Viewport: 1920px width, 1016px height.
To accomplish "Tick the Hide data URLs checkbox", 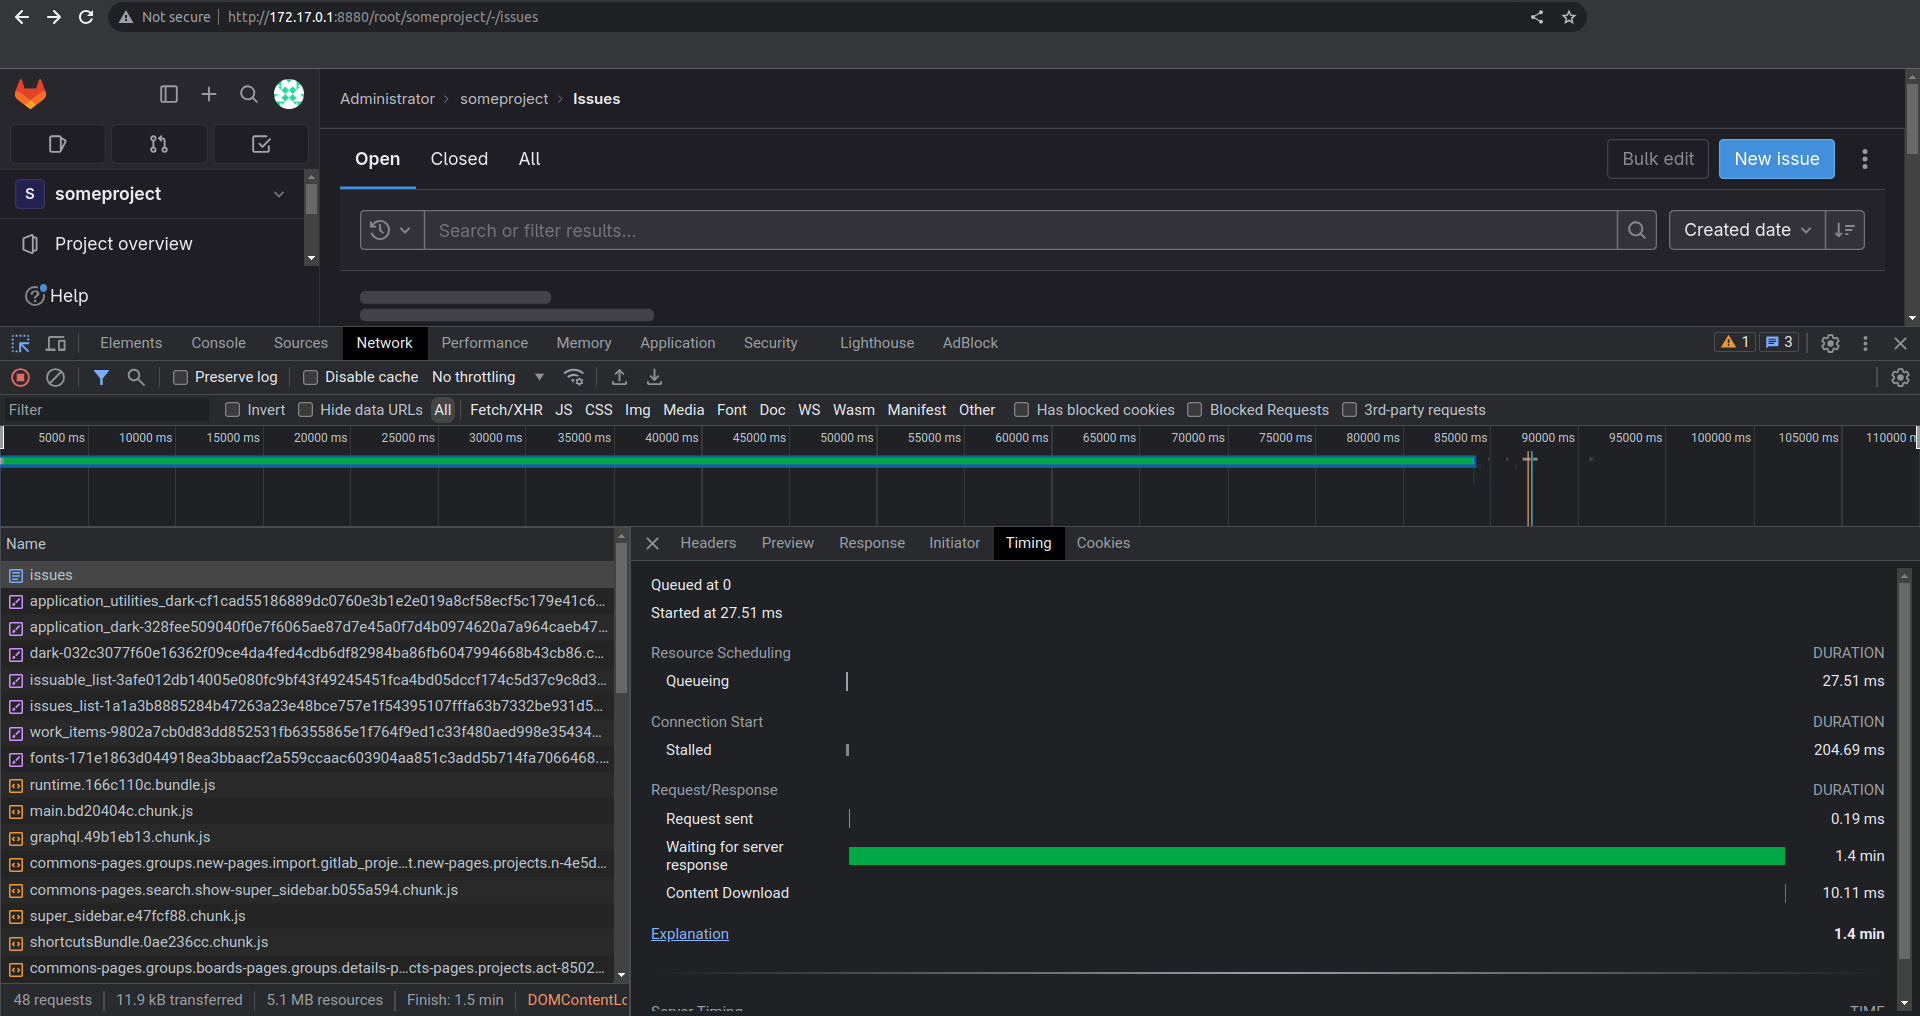I will click(306, 410).
